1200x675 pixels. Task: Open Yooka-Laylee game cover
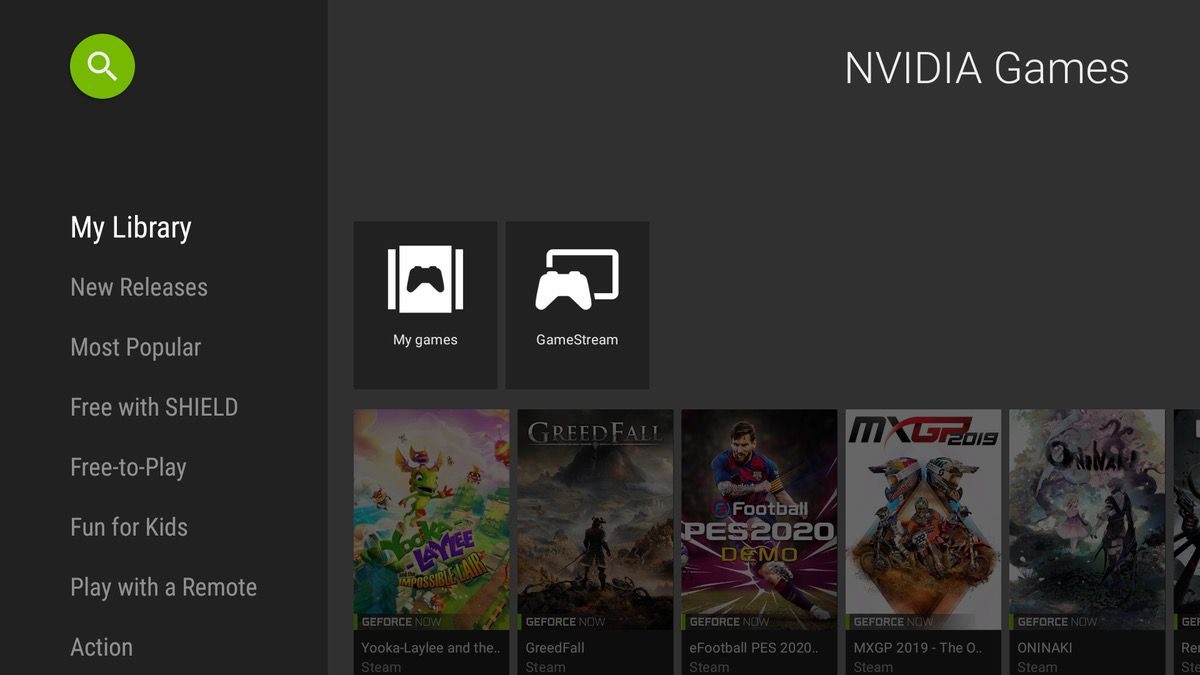431,519
